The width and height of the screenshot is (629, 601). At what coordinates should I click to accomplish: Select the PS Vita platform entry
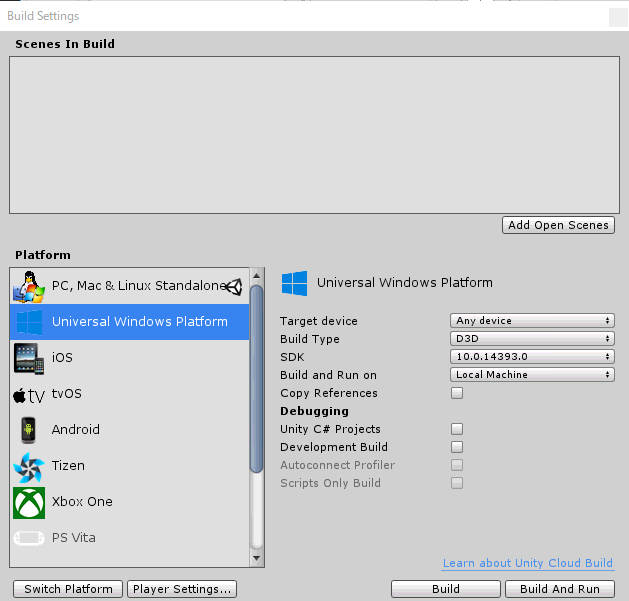[130, 538]
